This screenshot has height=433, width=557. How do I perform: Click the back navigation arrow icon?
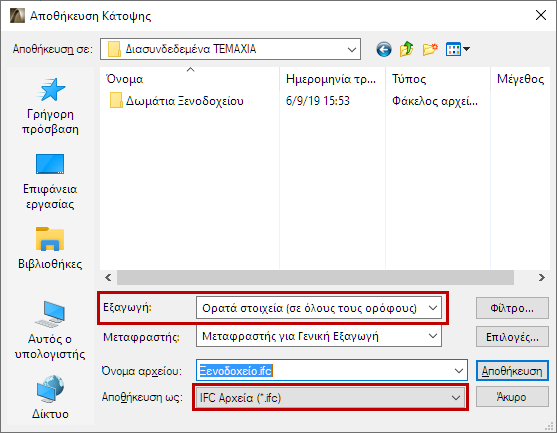point(384,49)
